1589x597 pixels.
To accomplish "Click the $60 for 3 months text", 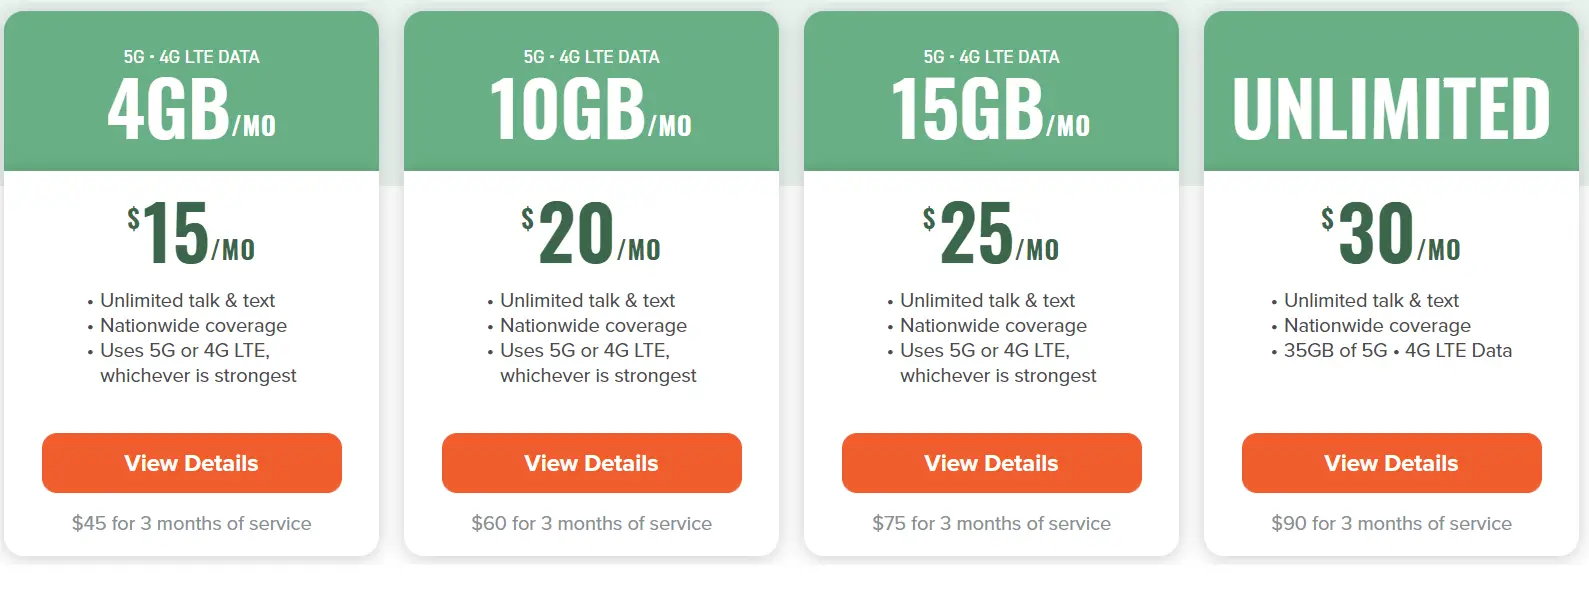I will 591,523.
